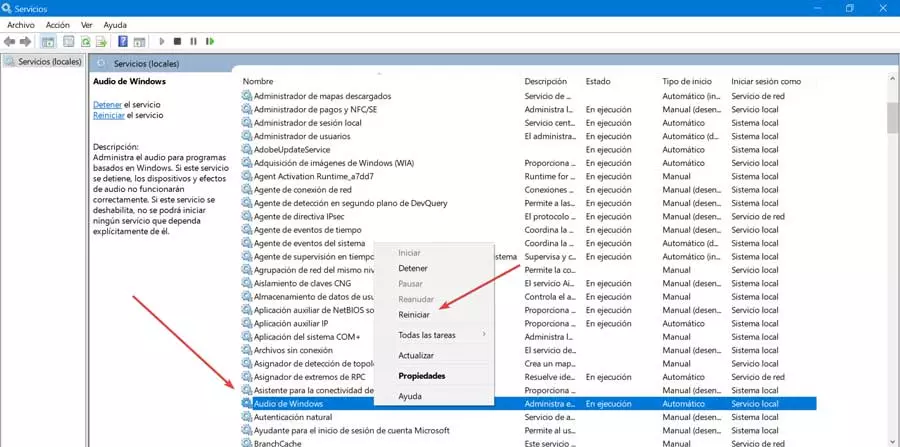Click the green Refresh toolbar icon

86,41
